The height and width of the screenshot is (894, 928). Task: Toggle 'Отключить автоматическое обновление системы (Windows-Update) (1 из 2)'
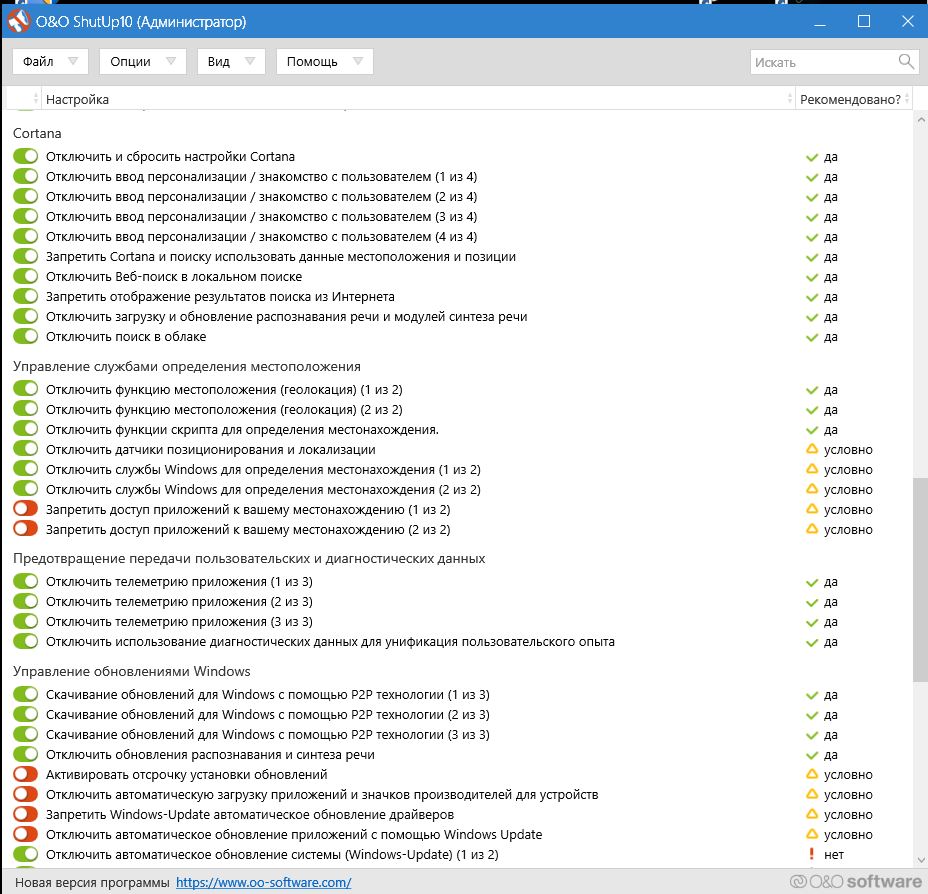coord(25,854)
